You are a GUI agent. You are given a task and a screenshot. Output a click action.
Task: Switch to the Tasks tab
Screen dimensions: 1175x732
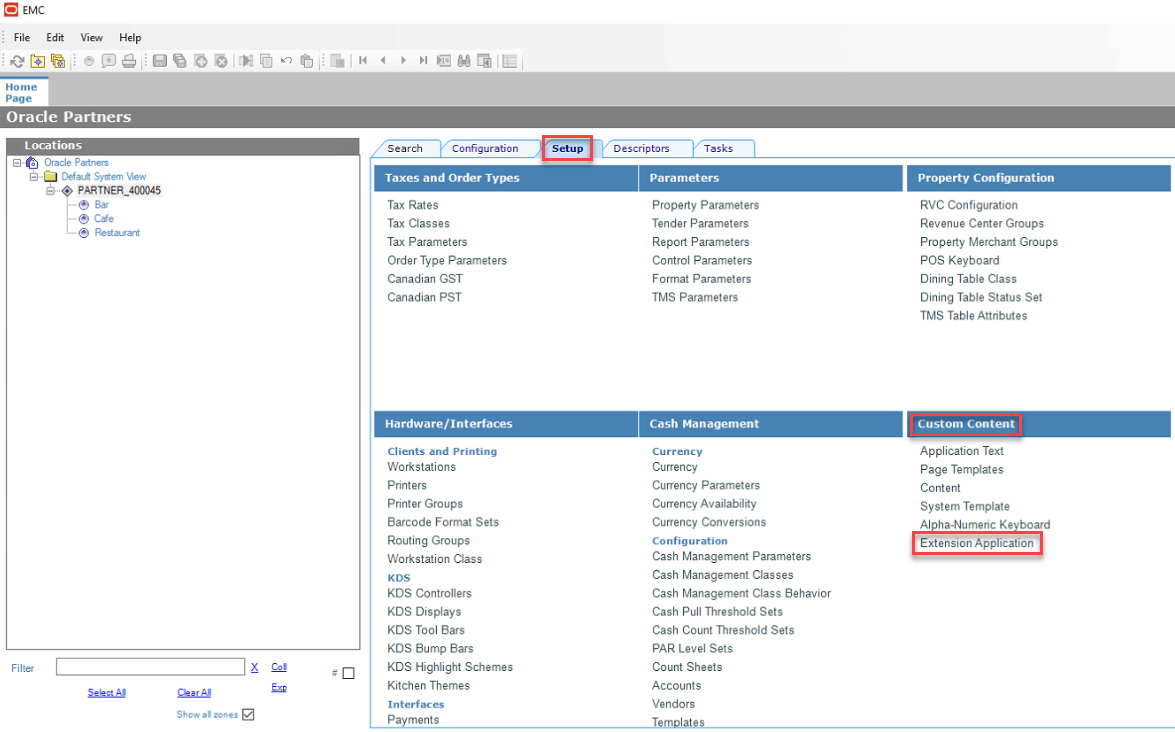[x=718, y=148]
